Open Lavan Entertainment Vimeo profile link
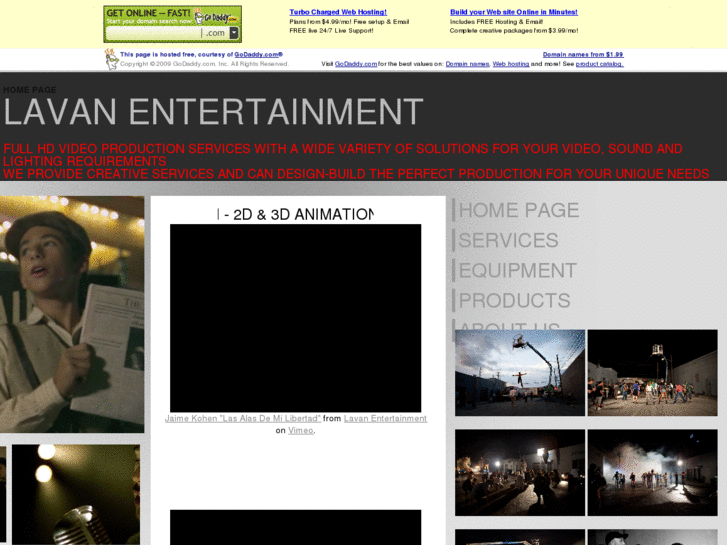The width and height of the screenshot is (727, 545). (385, 418)
